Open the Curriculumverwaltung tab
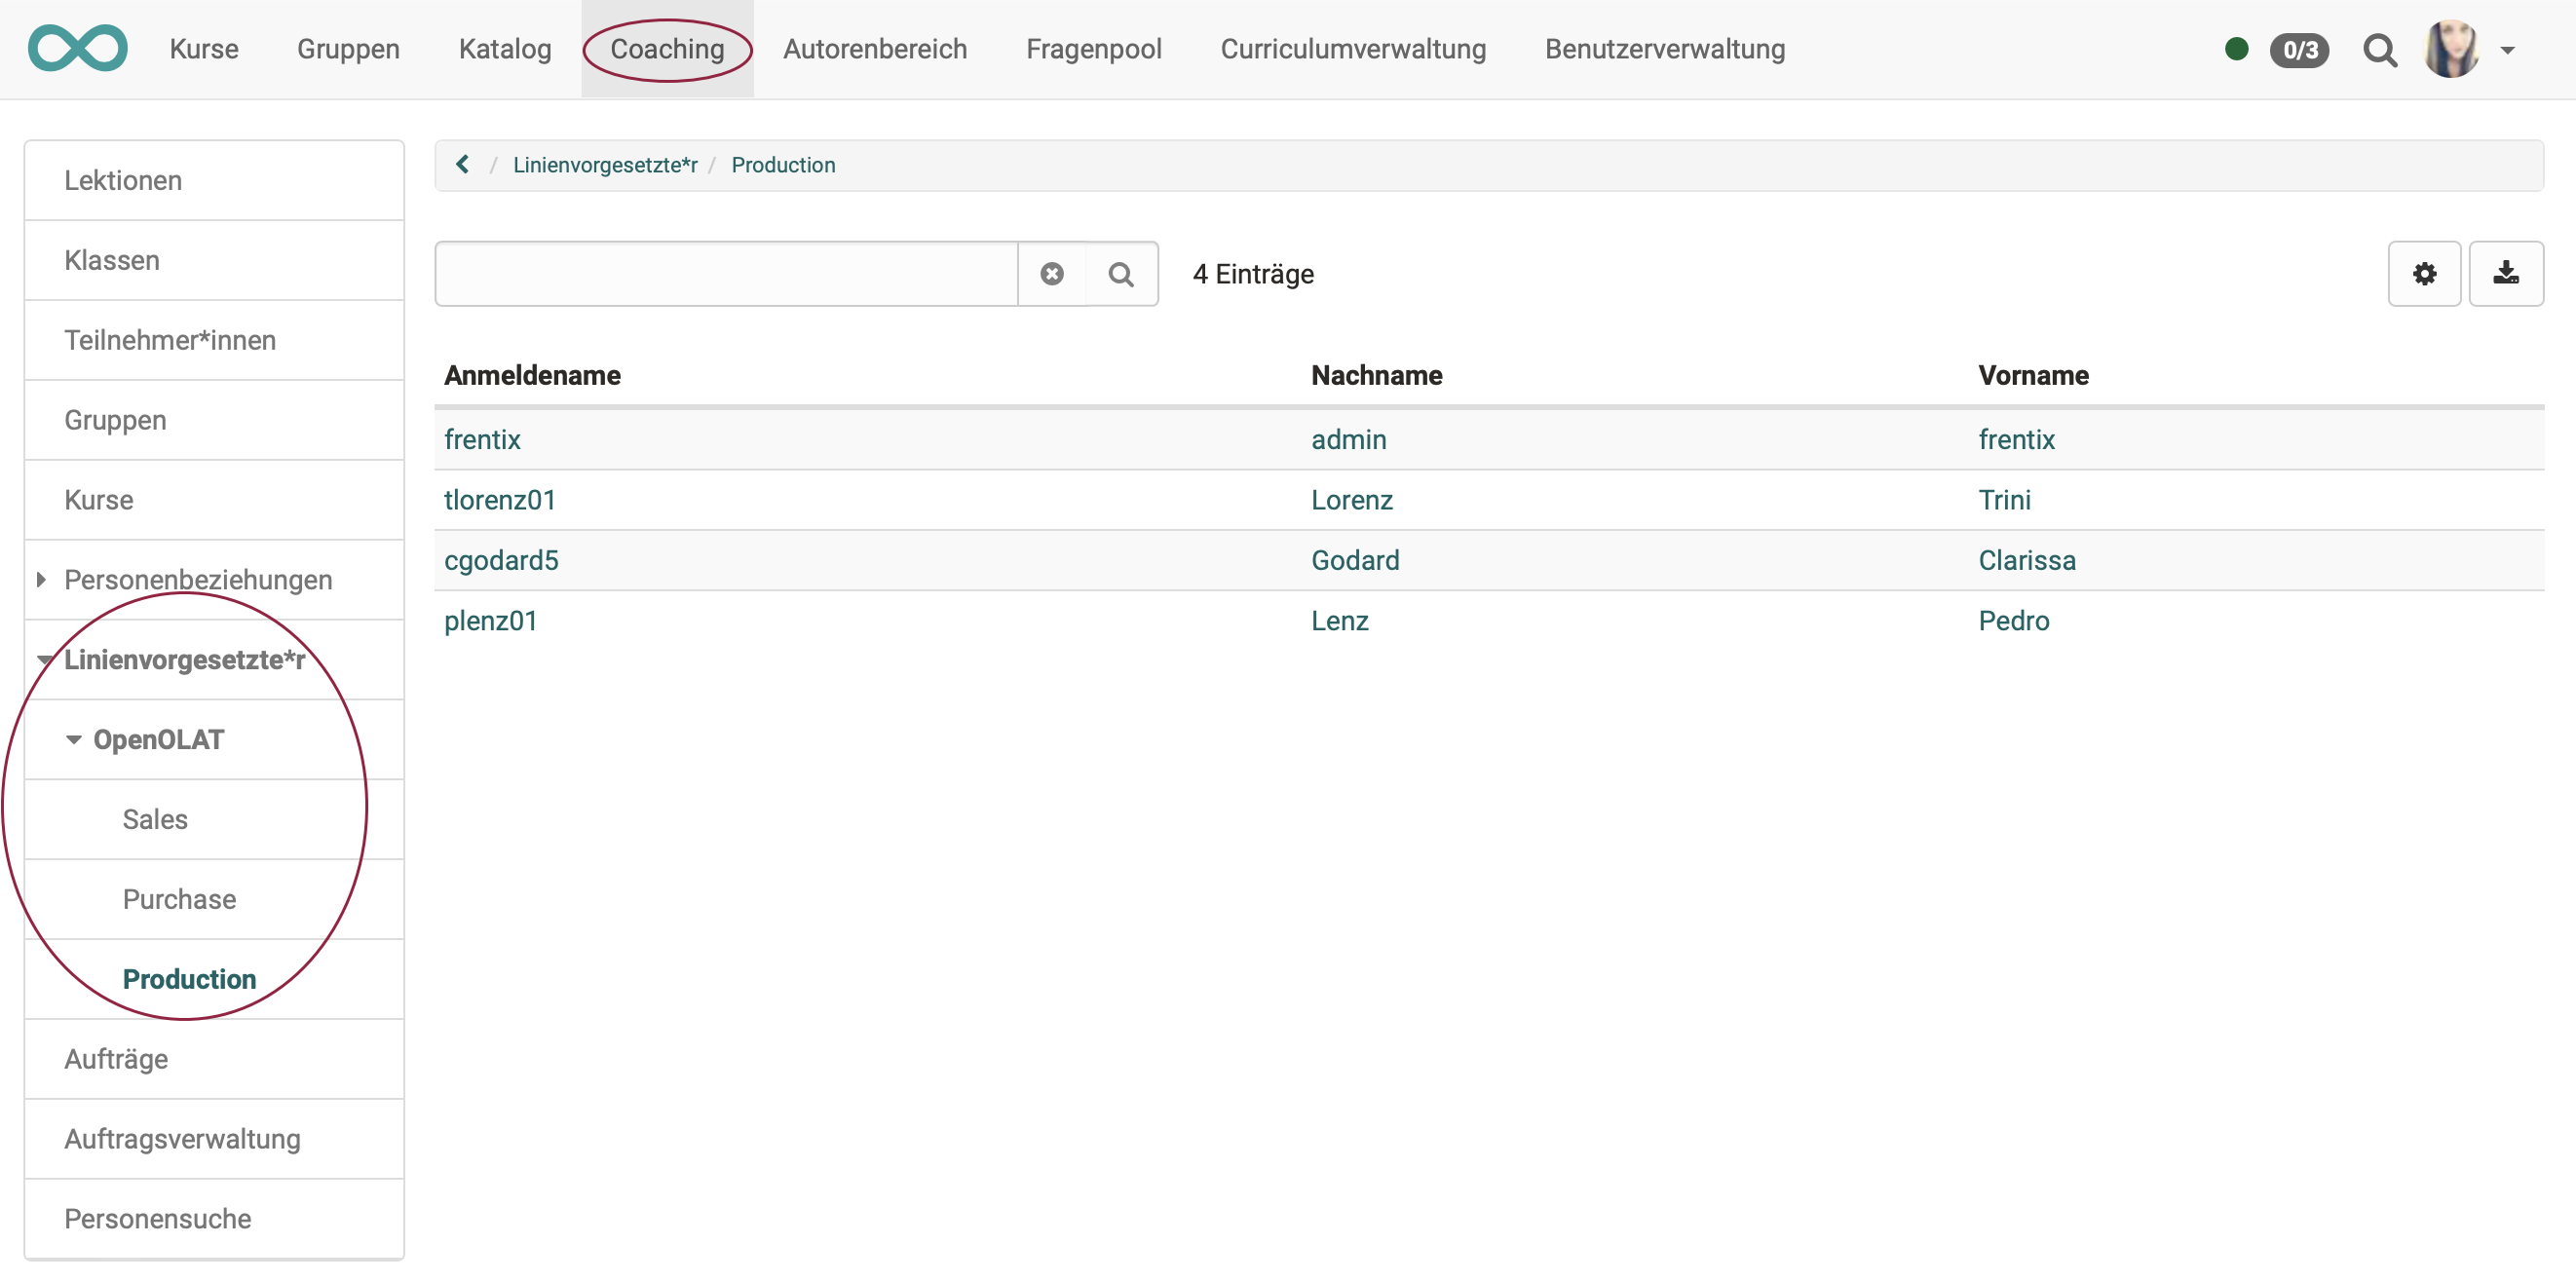The width and height of the screenshot is (2576, 1282). tap(1352, 49)
